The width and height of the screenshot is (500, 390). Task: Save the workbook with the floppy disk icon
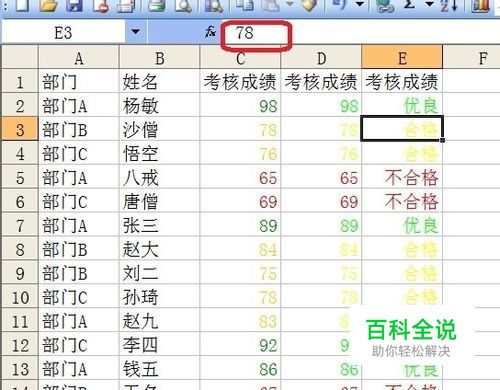pos(74,5)
